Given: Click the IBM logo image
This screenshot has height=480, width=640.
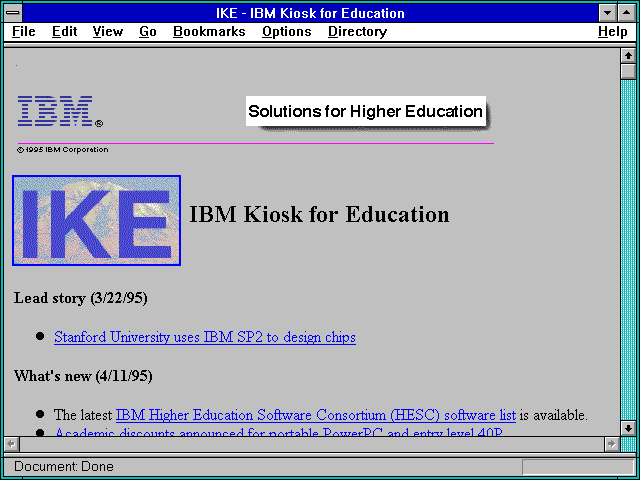Looking at the screenshot, I should point(60,111).
